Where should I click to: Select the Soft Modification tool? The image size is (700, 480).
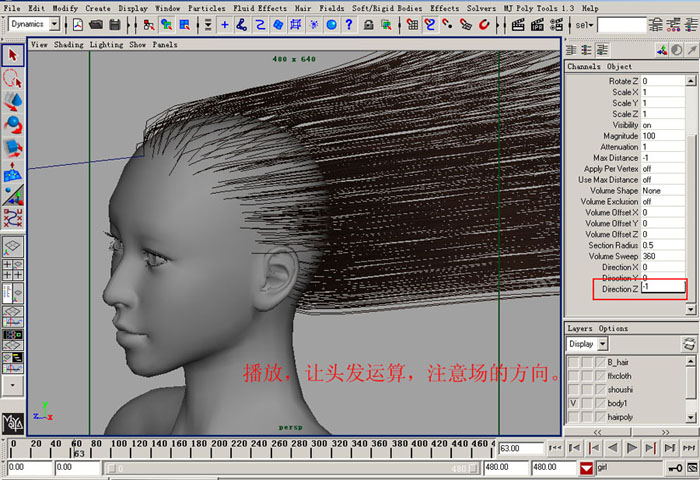pos(12,172)
